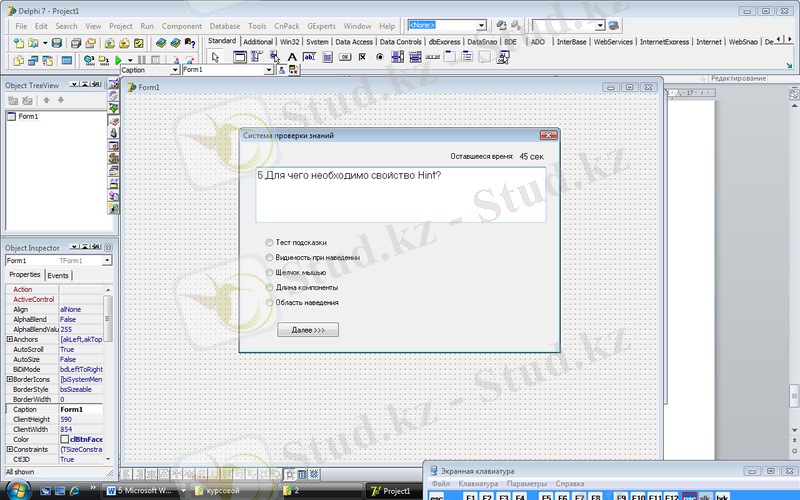Screen dimensions: 800x500
Task: Click the Remove file from project icon
Action: click(124, 43)
